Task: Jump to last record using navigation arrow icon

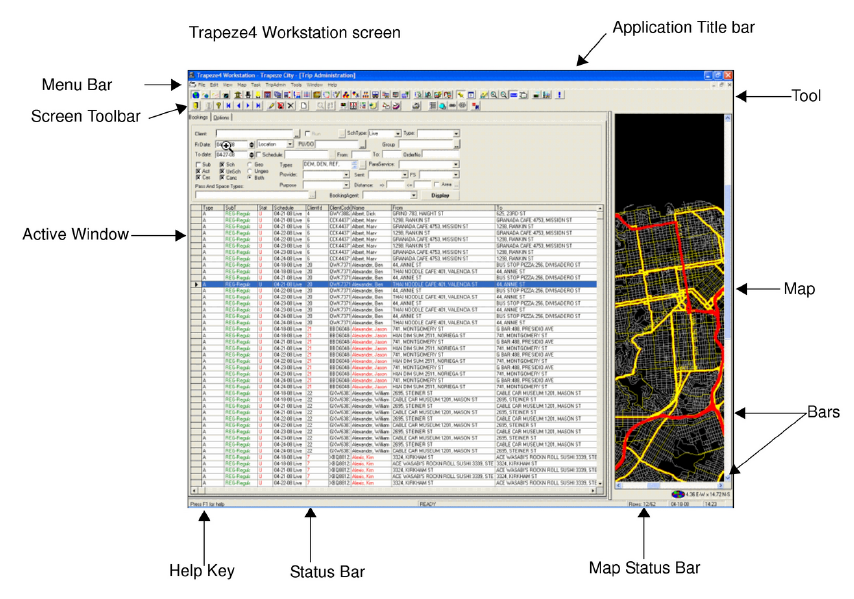Action: coord(257,106)
